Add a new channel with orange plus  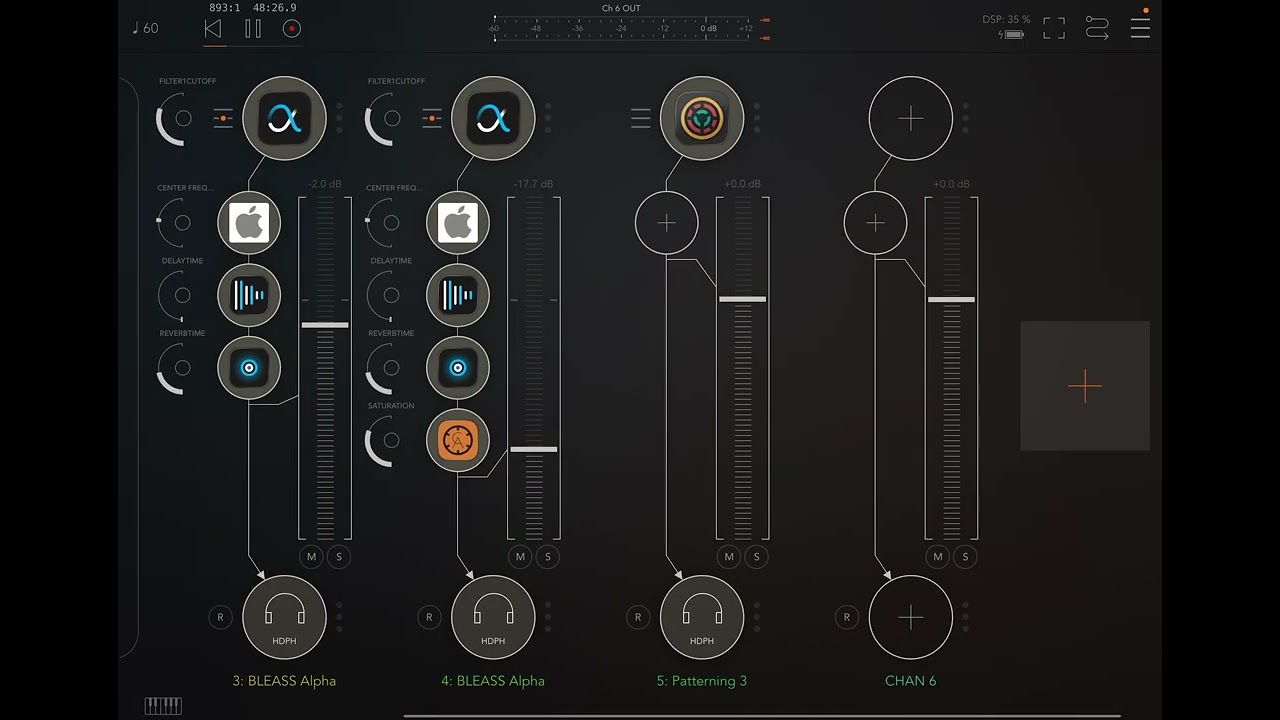(1085, 386)
